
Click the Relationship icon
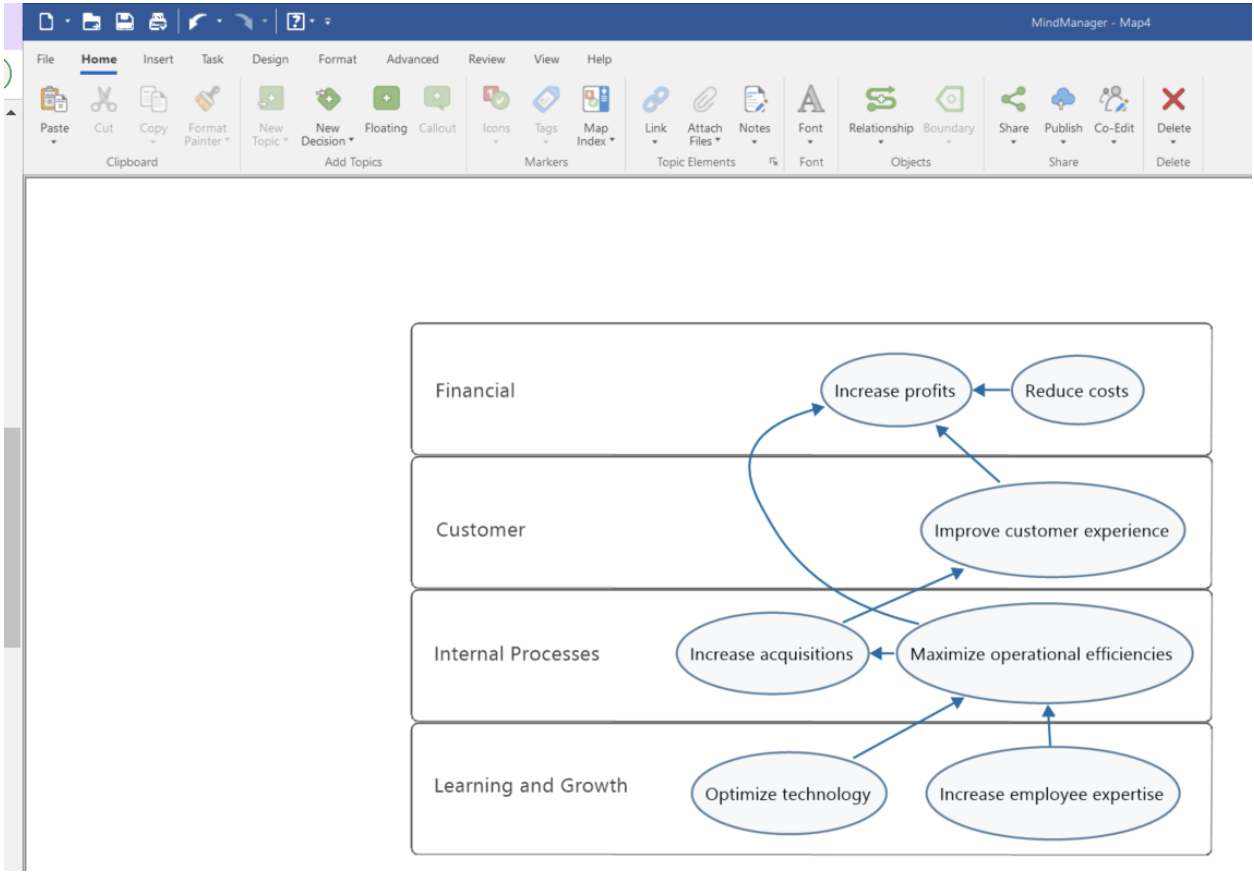(x=880, y=110)
